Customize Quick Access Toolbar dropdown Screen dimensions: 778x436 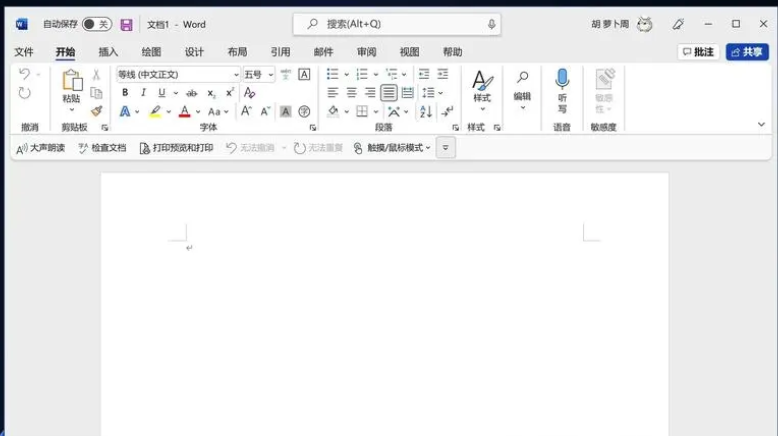coord(446,148)
